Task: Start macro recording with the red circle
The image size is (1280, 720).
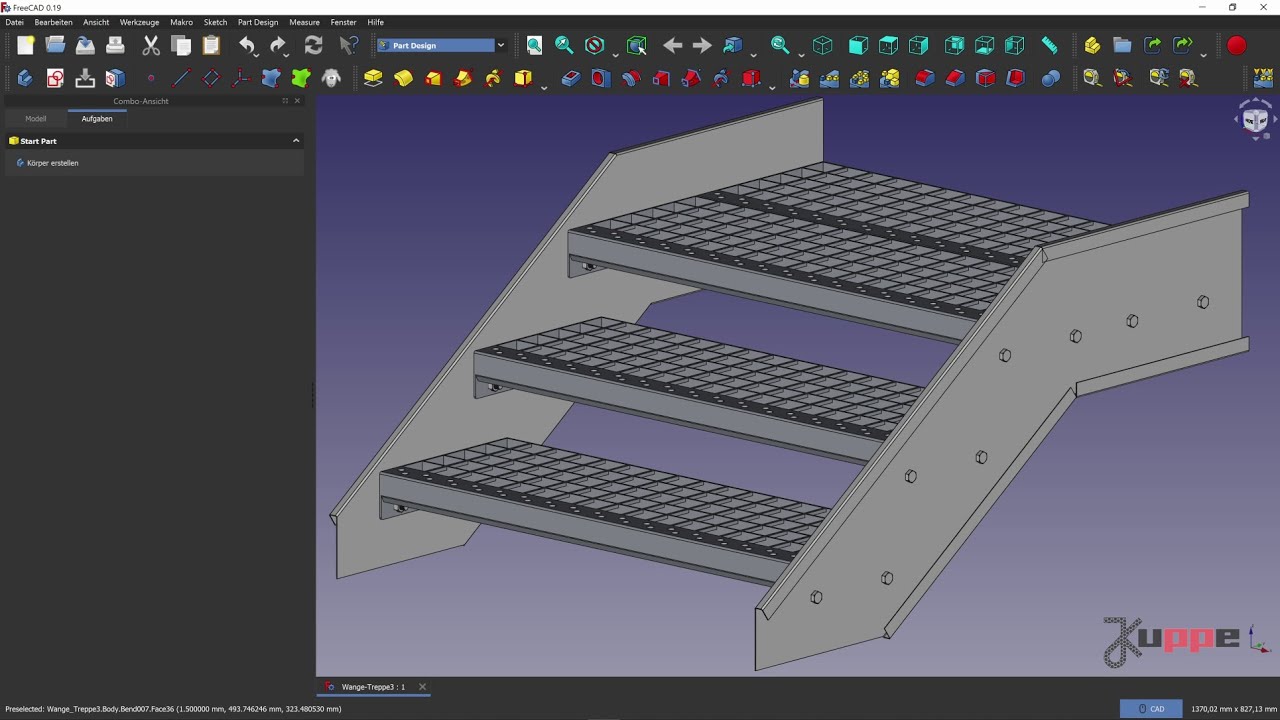Action: (1237, 45)
